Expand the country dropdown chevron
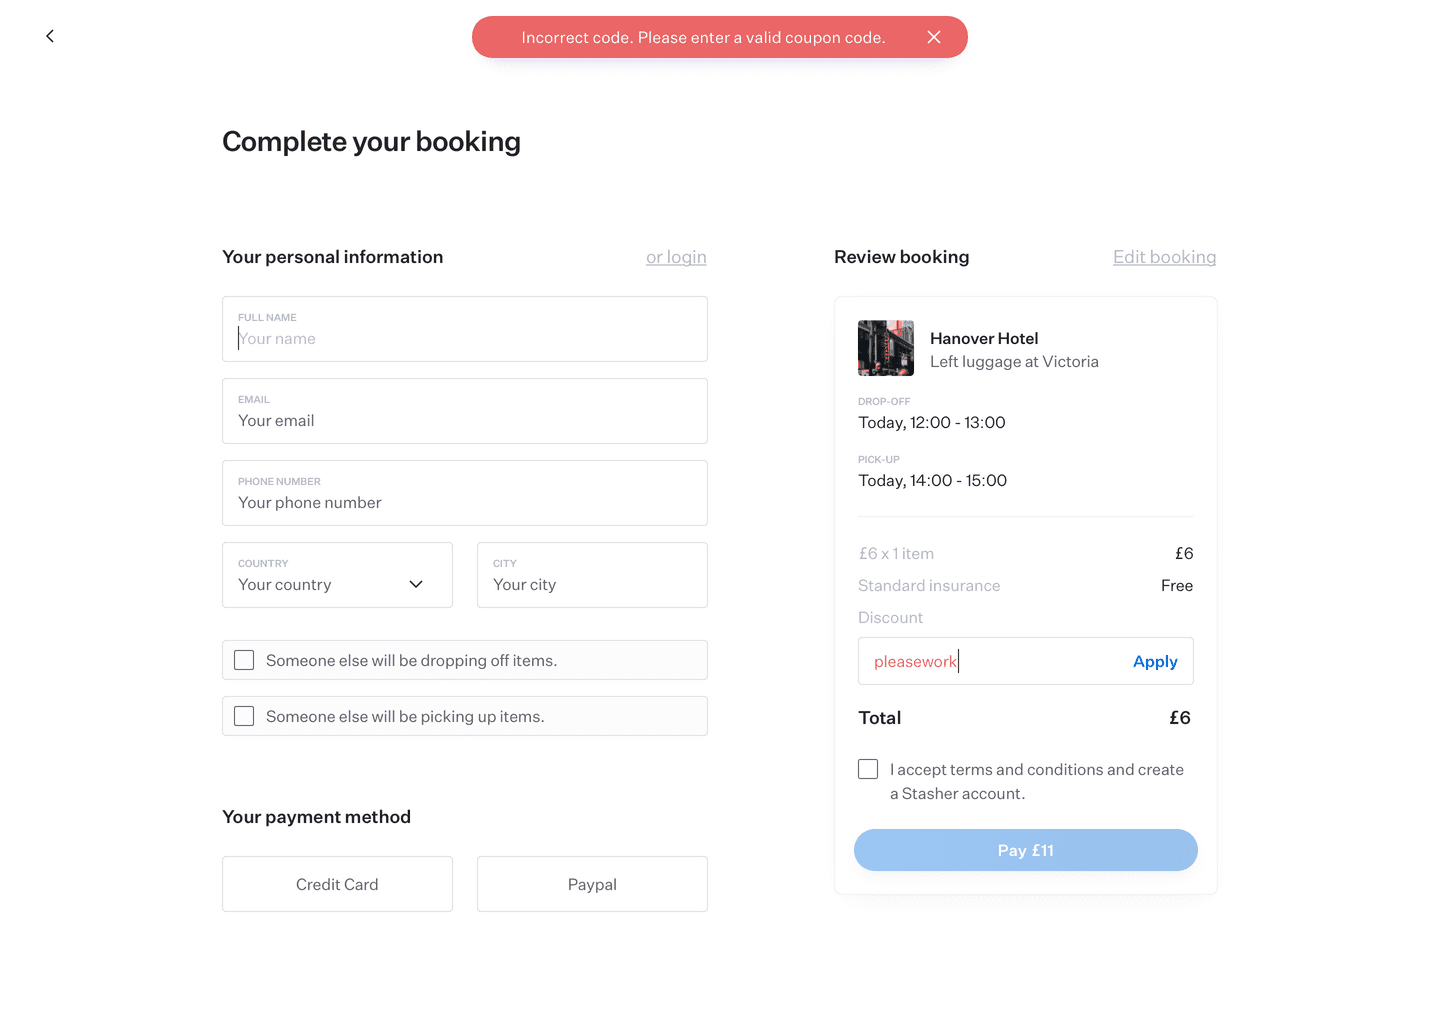Viewport: 1440px width, 1032px height. [x=416, y=584]
